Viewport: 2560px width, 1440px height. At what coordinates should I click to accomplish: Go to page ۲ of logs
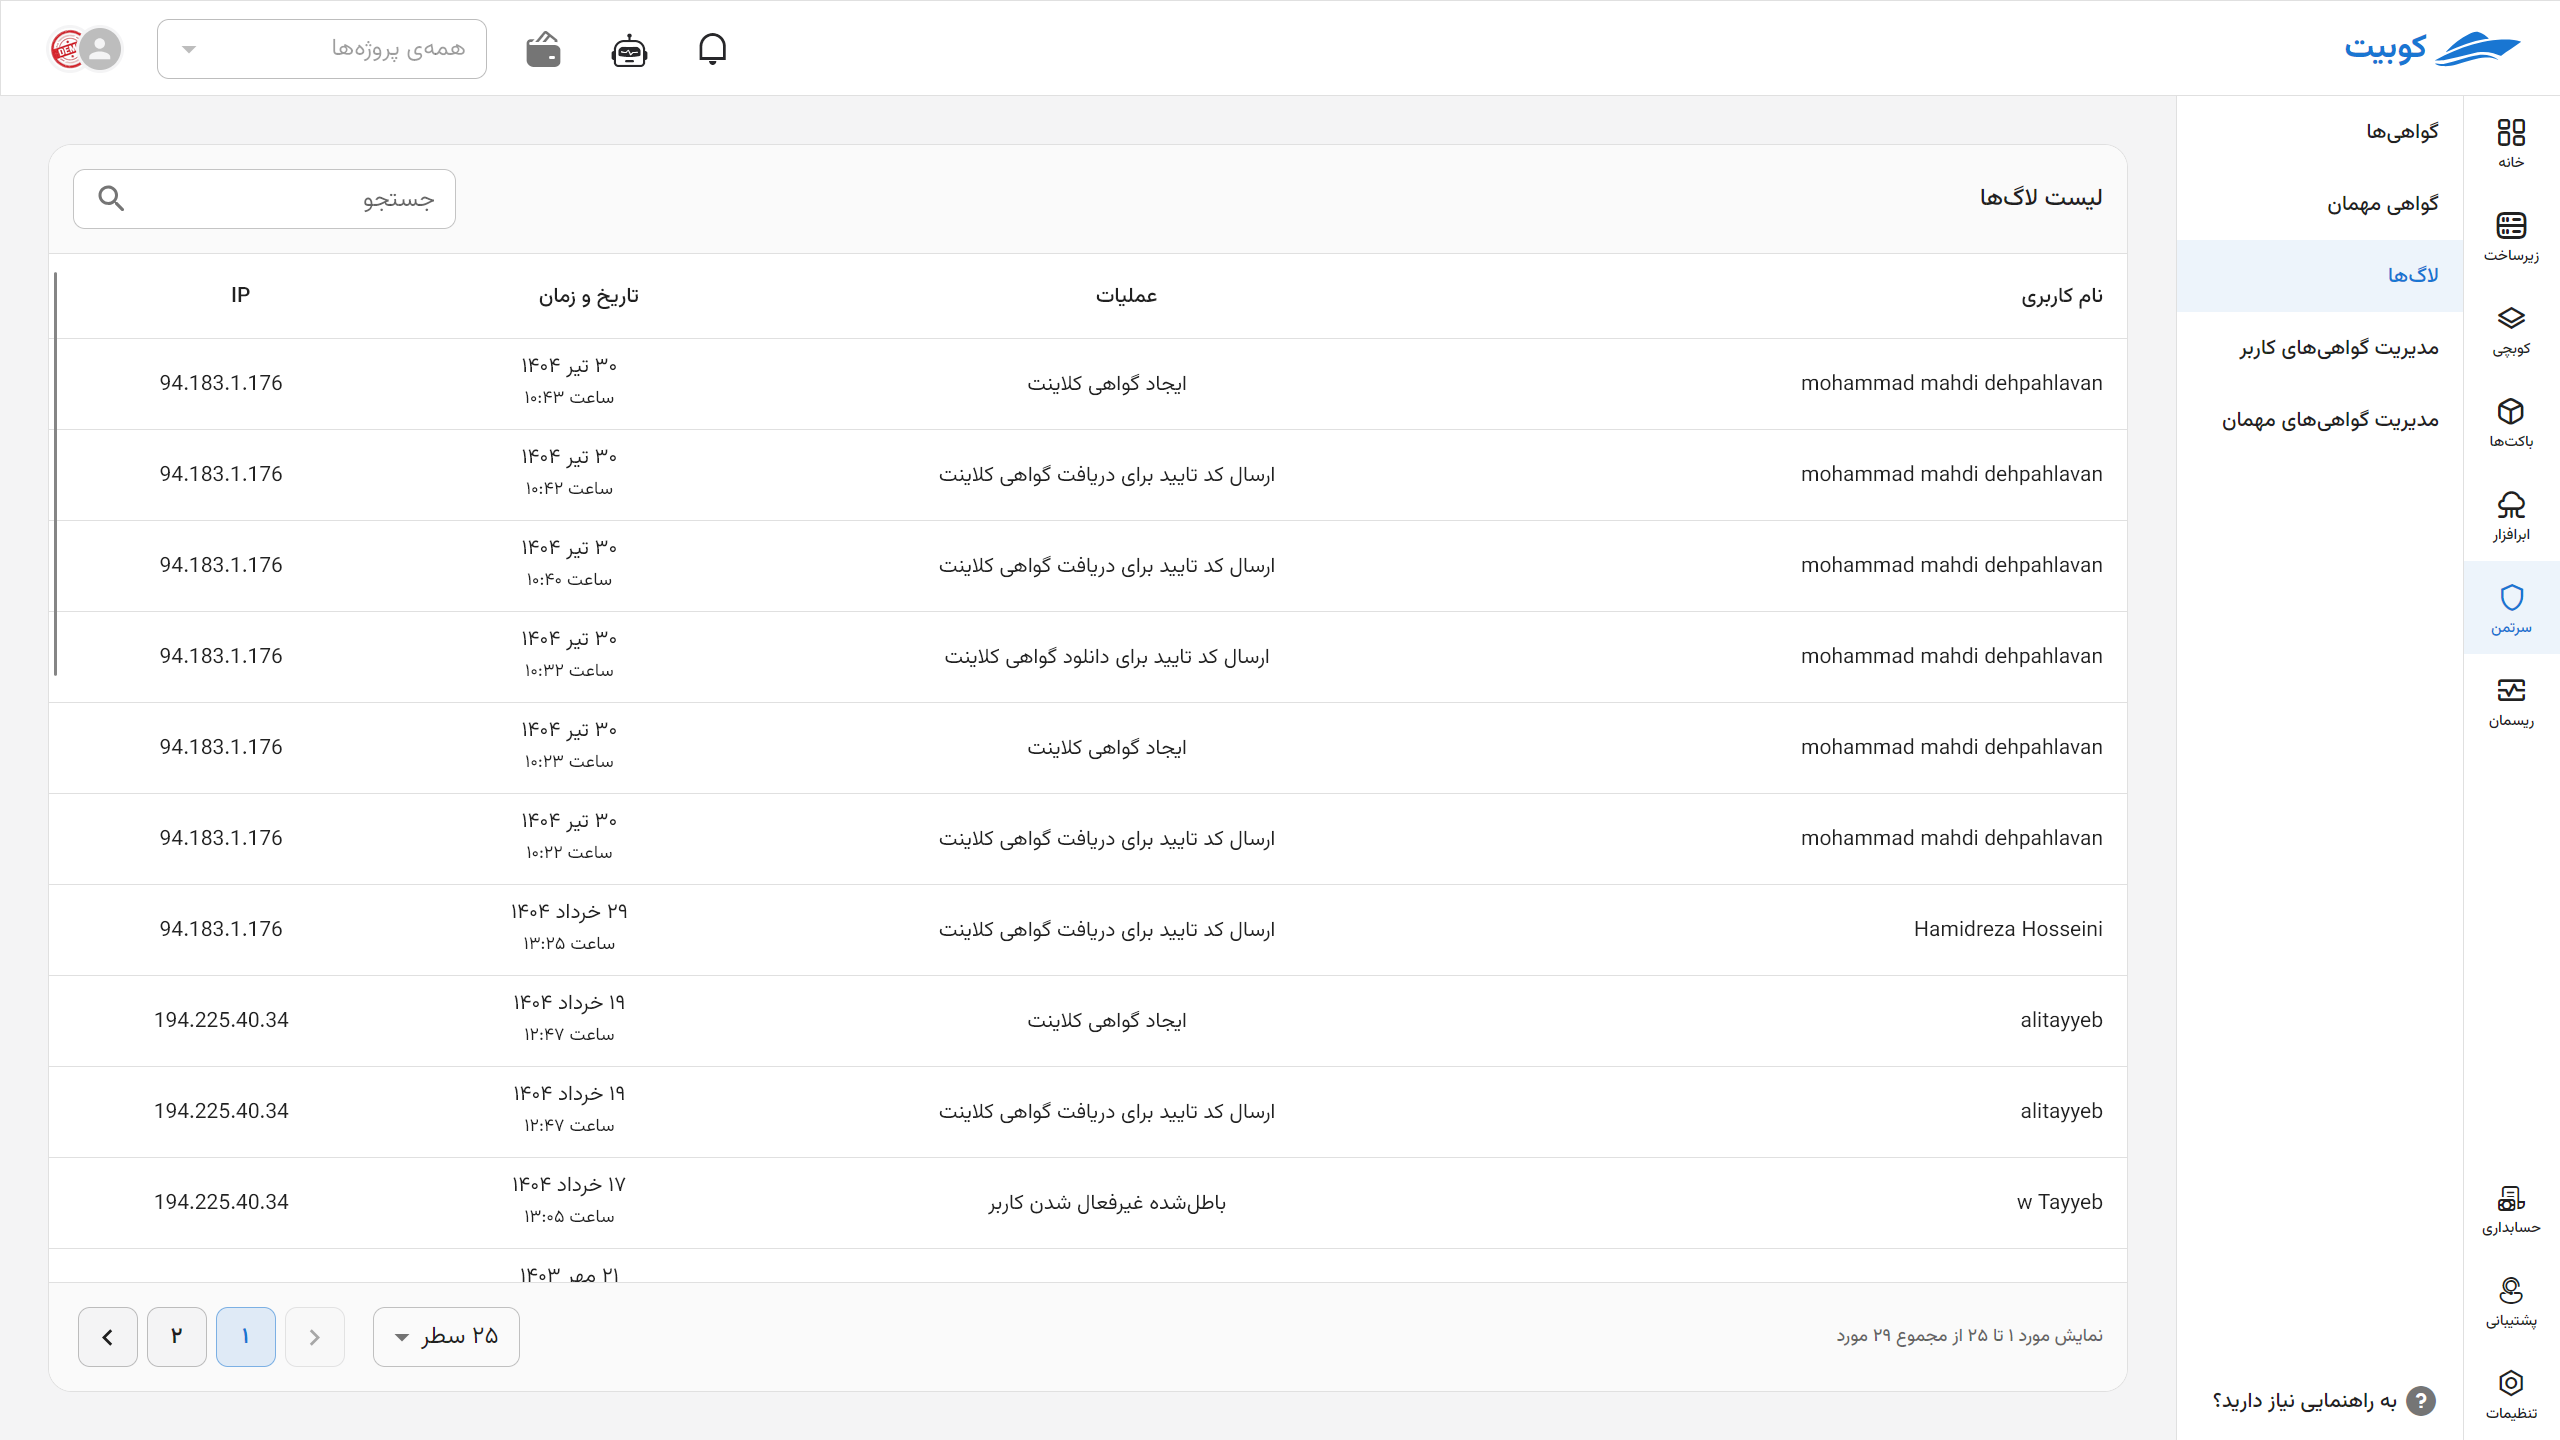click(x=177, y=1336)
